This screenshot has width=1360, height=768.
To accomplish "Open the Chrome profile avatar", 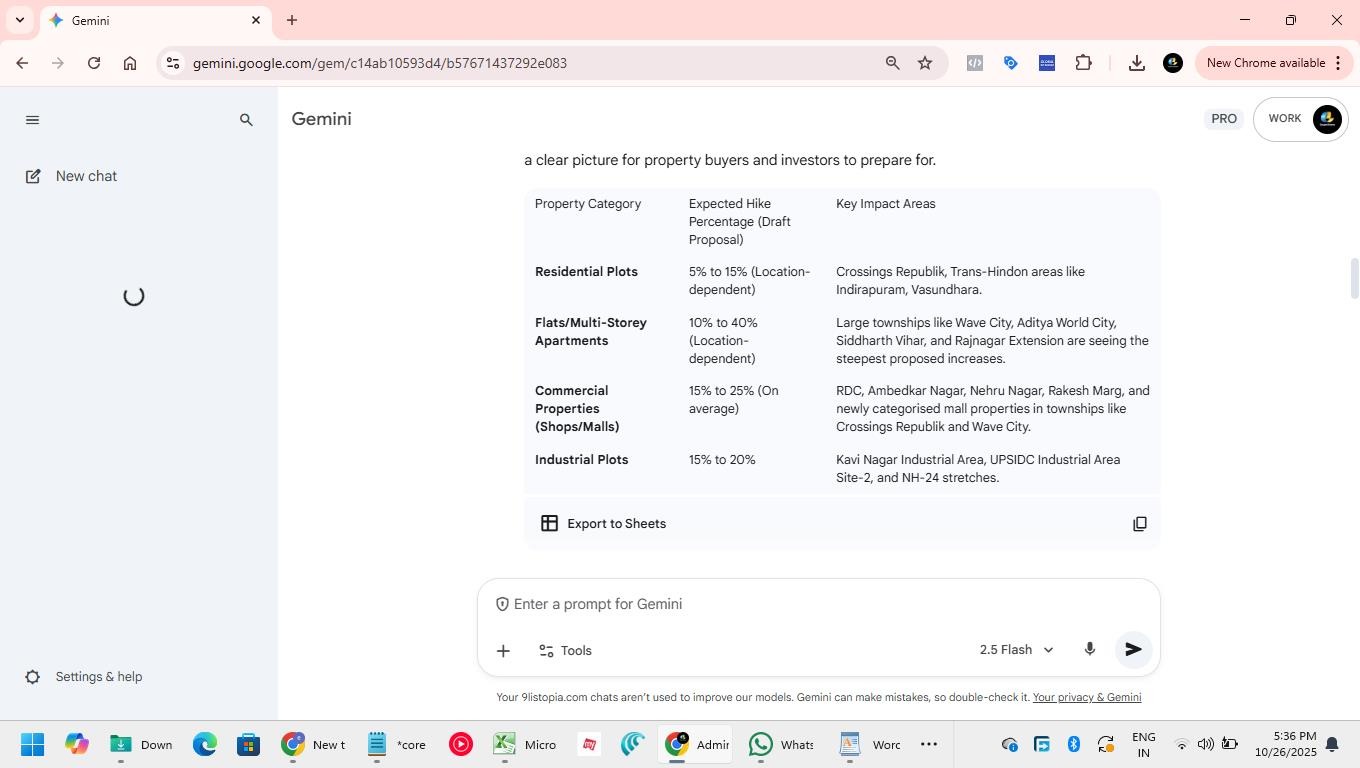I will click(x=1173, y=63).
